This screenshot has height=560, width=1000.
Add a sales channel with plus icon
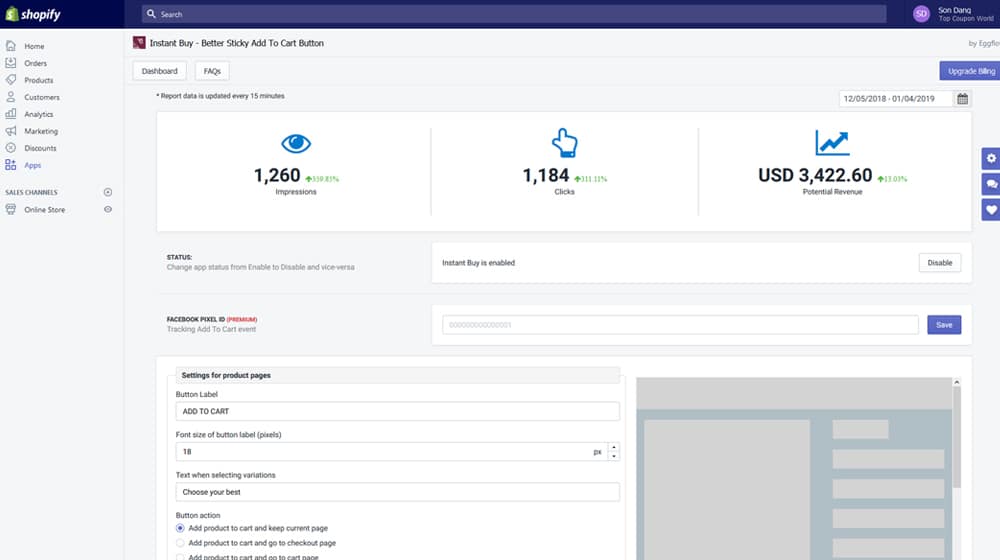click(108, 192)
